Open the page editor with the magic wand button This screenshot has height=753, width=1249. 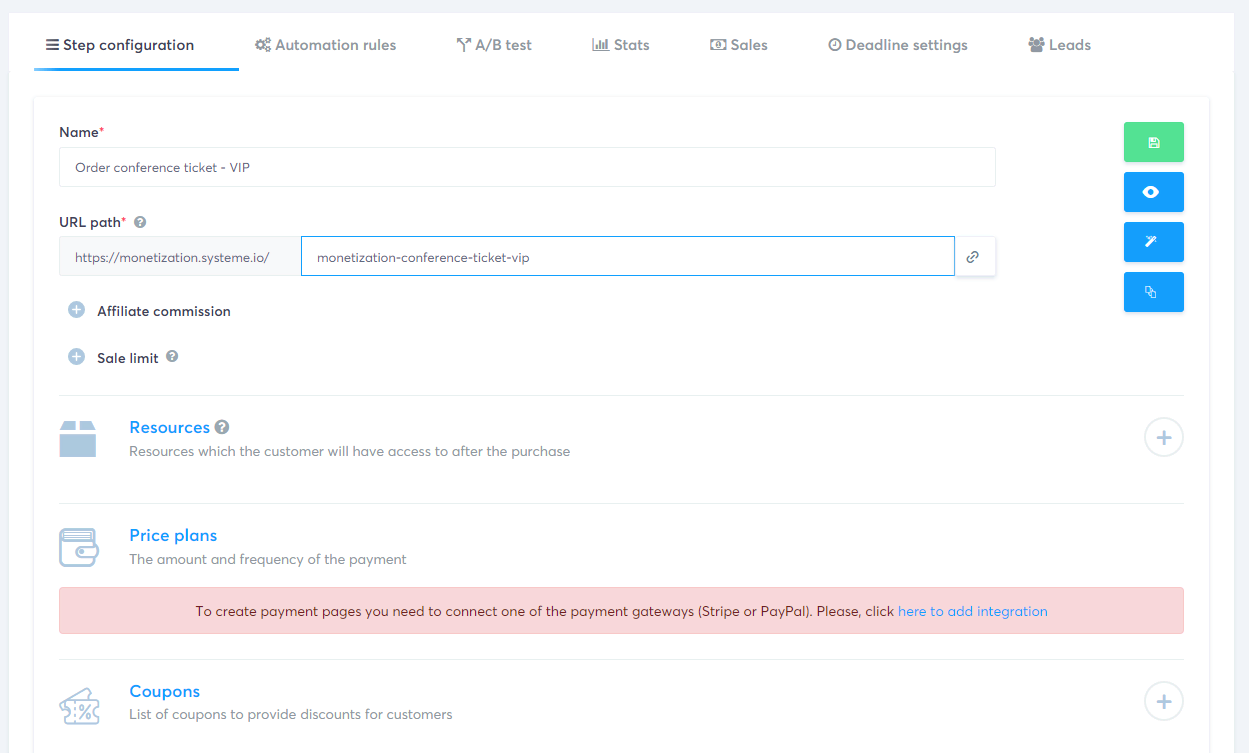1153,242
